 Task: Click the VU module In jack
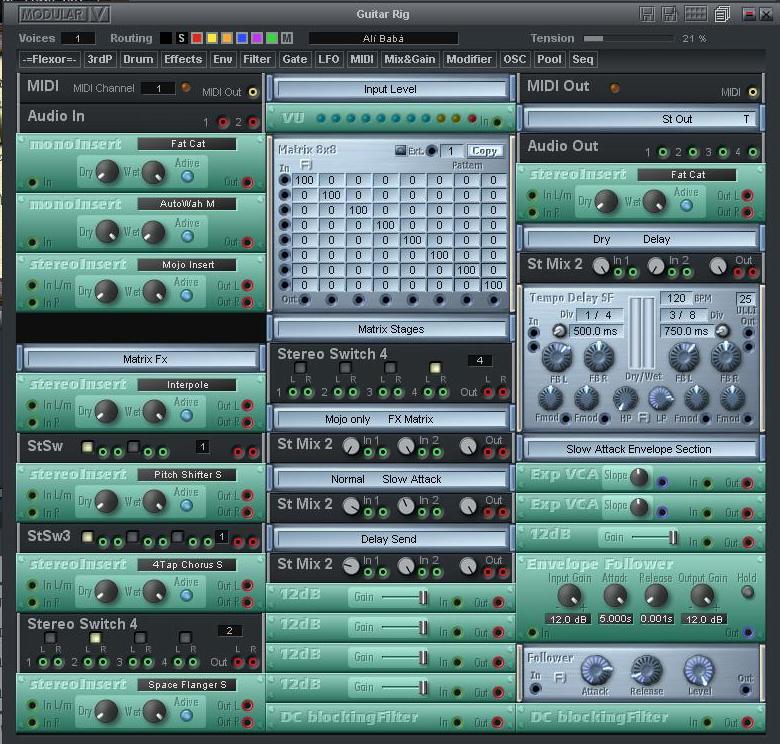click(x=497, y=121)
